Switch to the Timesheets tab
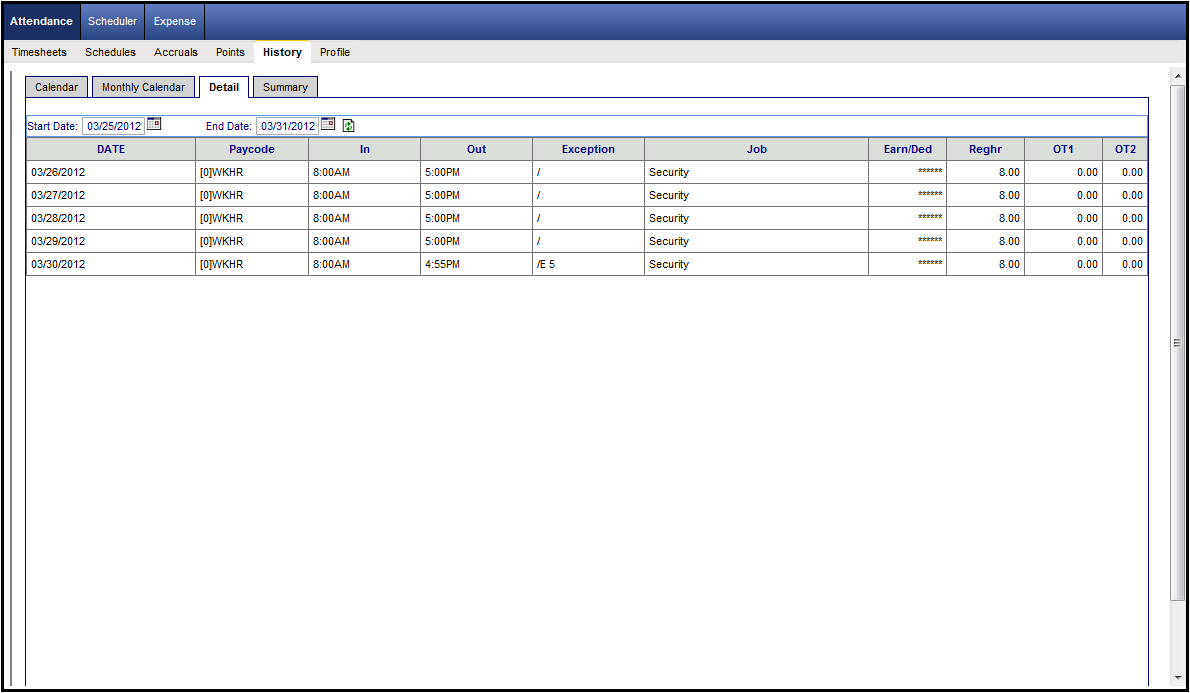Screen dimensions: 1190x693 pyautogui.click(x=39, y=52)
